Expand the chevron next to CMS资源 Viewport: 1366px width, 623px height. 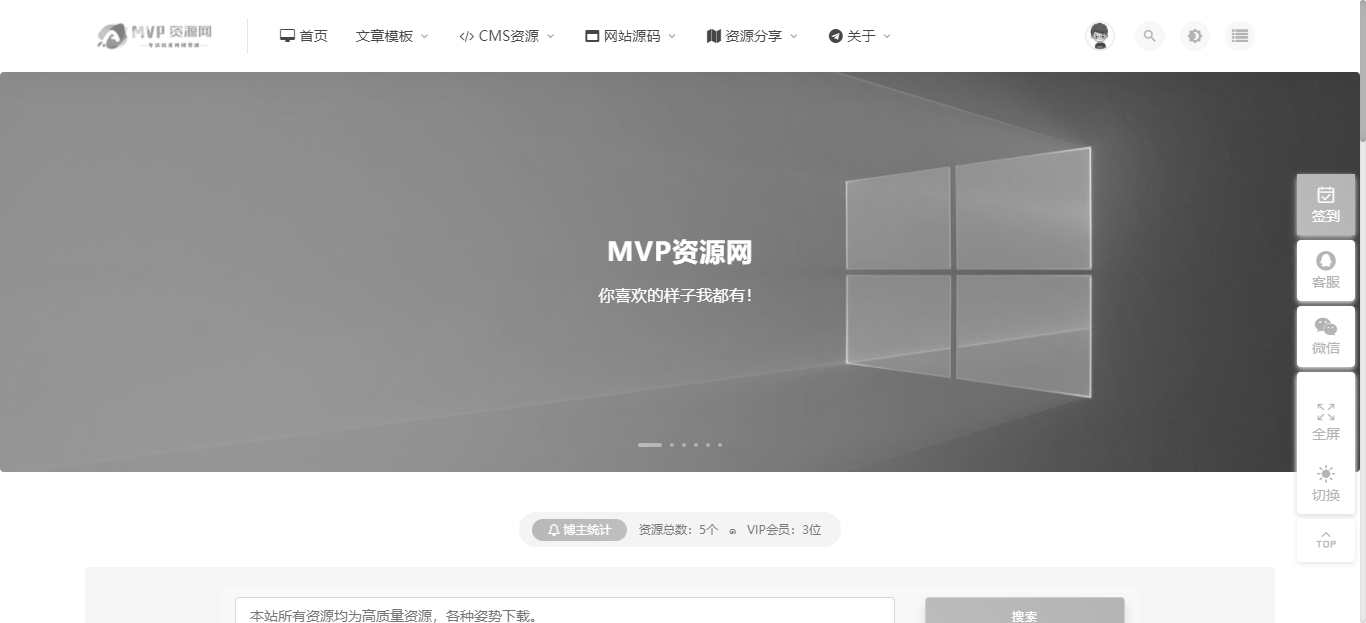pos(550,36)
